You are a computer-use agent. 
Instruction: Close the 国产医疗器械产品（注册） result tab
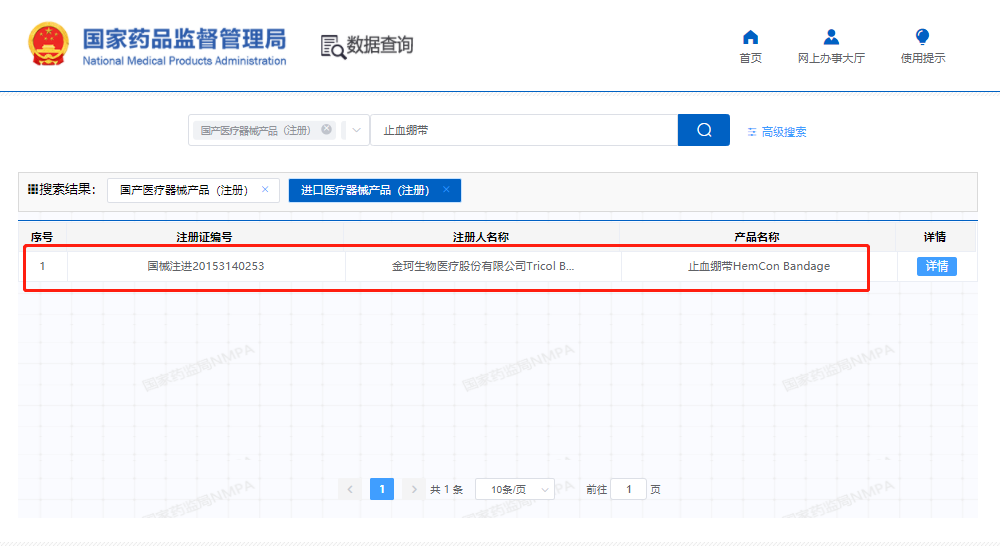(265, 189)
